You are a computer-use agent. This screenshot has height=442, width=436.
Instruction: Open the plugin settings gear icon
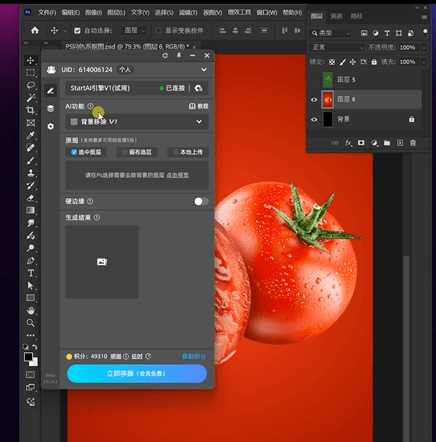[x=50, y=126]
